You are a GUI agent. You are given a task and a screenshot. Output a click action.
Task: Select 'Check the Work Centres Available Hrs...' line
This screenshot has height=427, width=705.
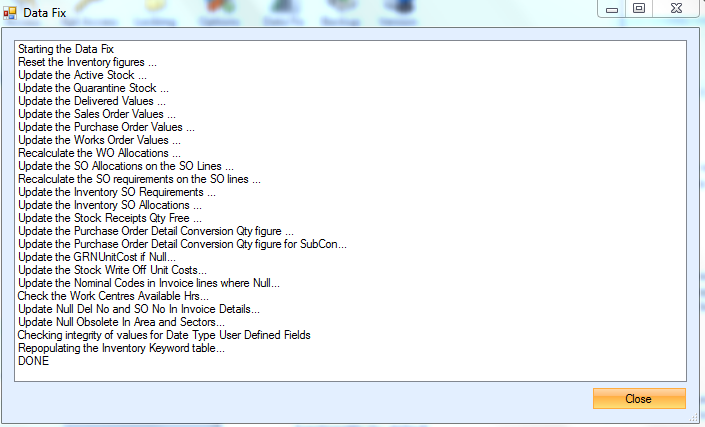113,296
